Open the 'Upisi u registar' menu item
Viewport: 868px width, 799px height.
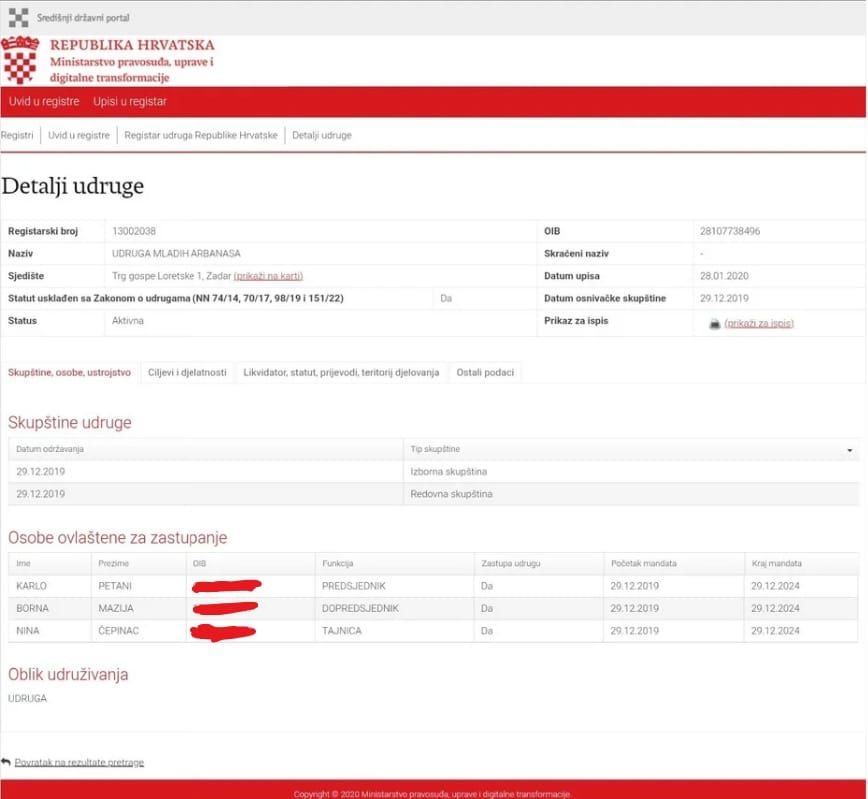[130, 101]
